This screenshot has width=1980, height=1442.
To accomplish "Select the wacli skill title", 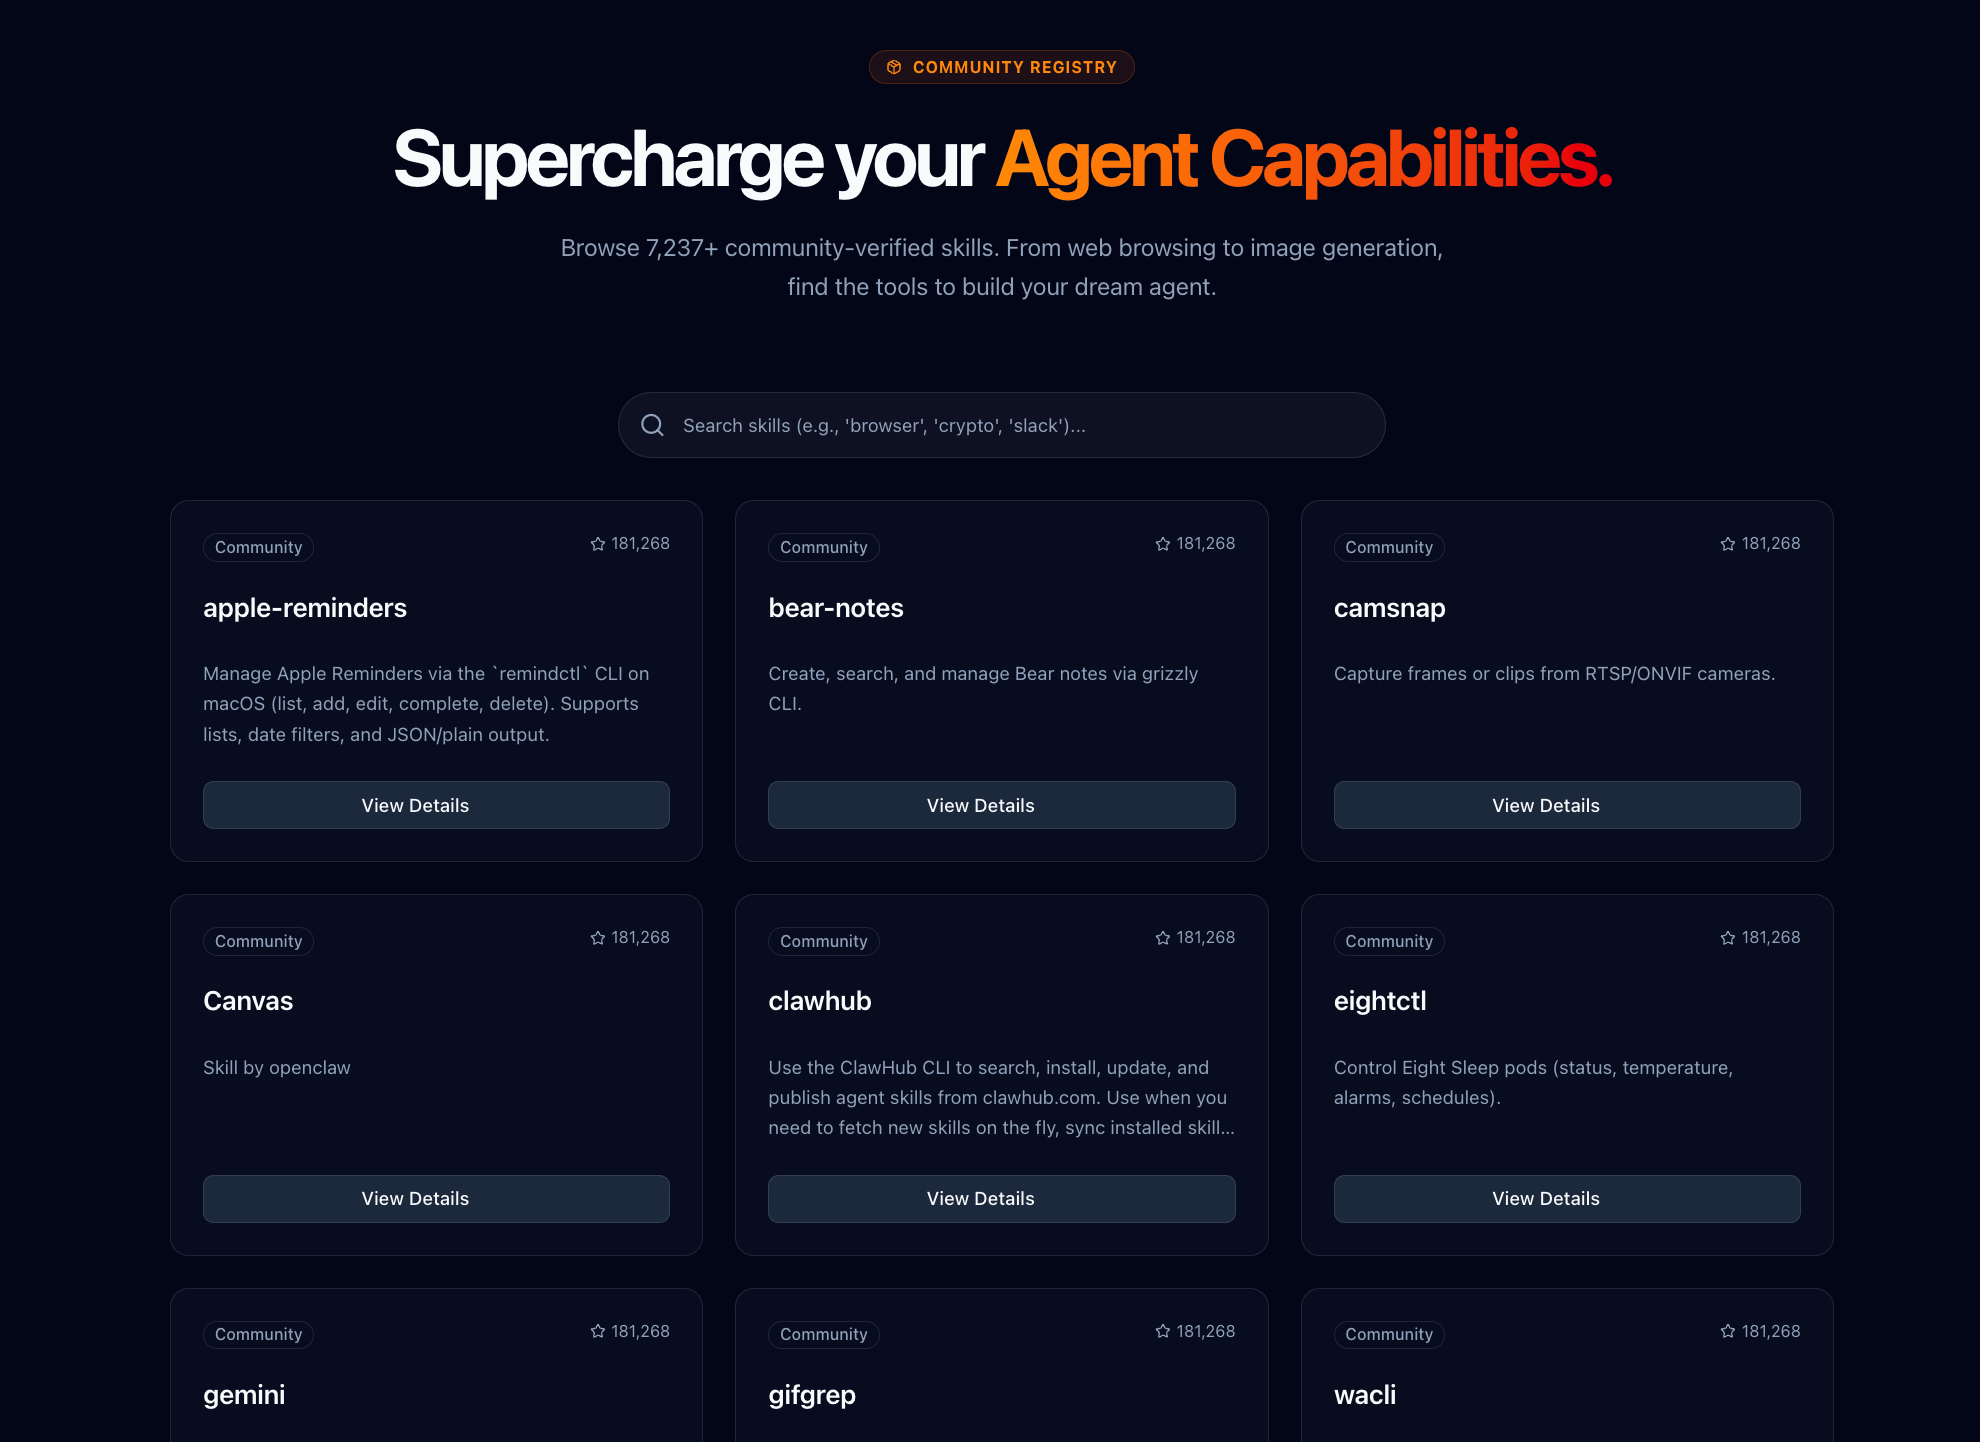I will [1364, 1394].
